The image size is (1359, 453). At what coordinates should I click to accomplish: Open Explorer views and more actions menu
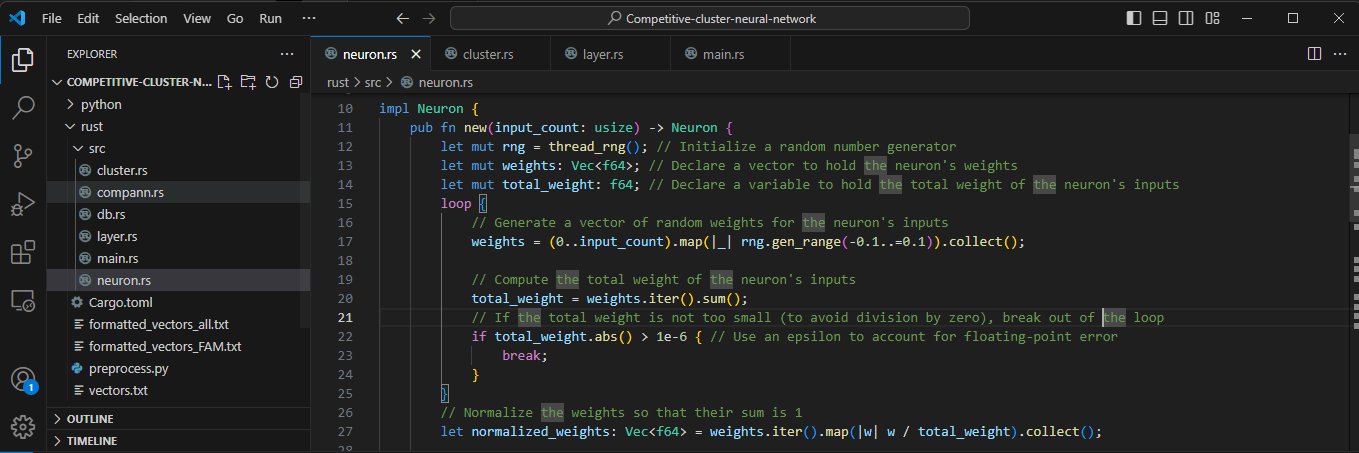click(x=288, y=54)
